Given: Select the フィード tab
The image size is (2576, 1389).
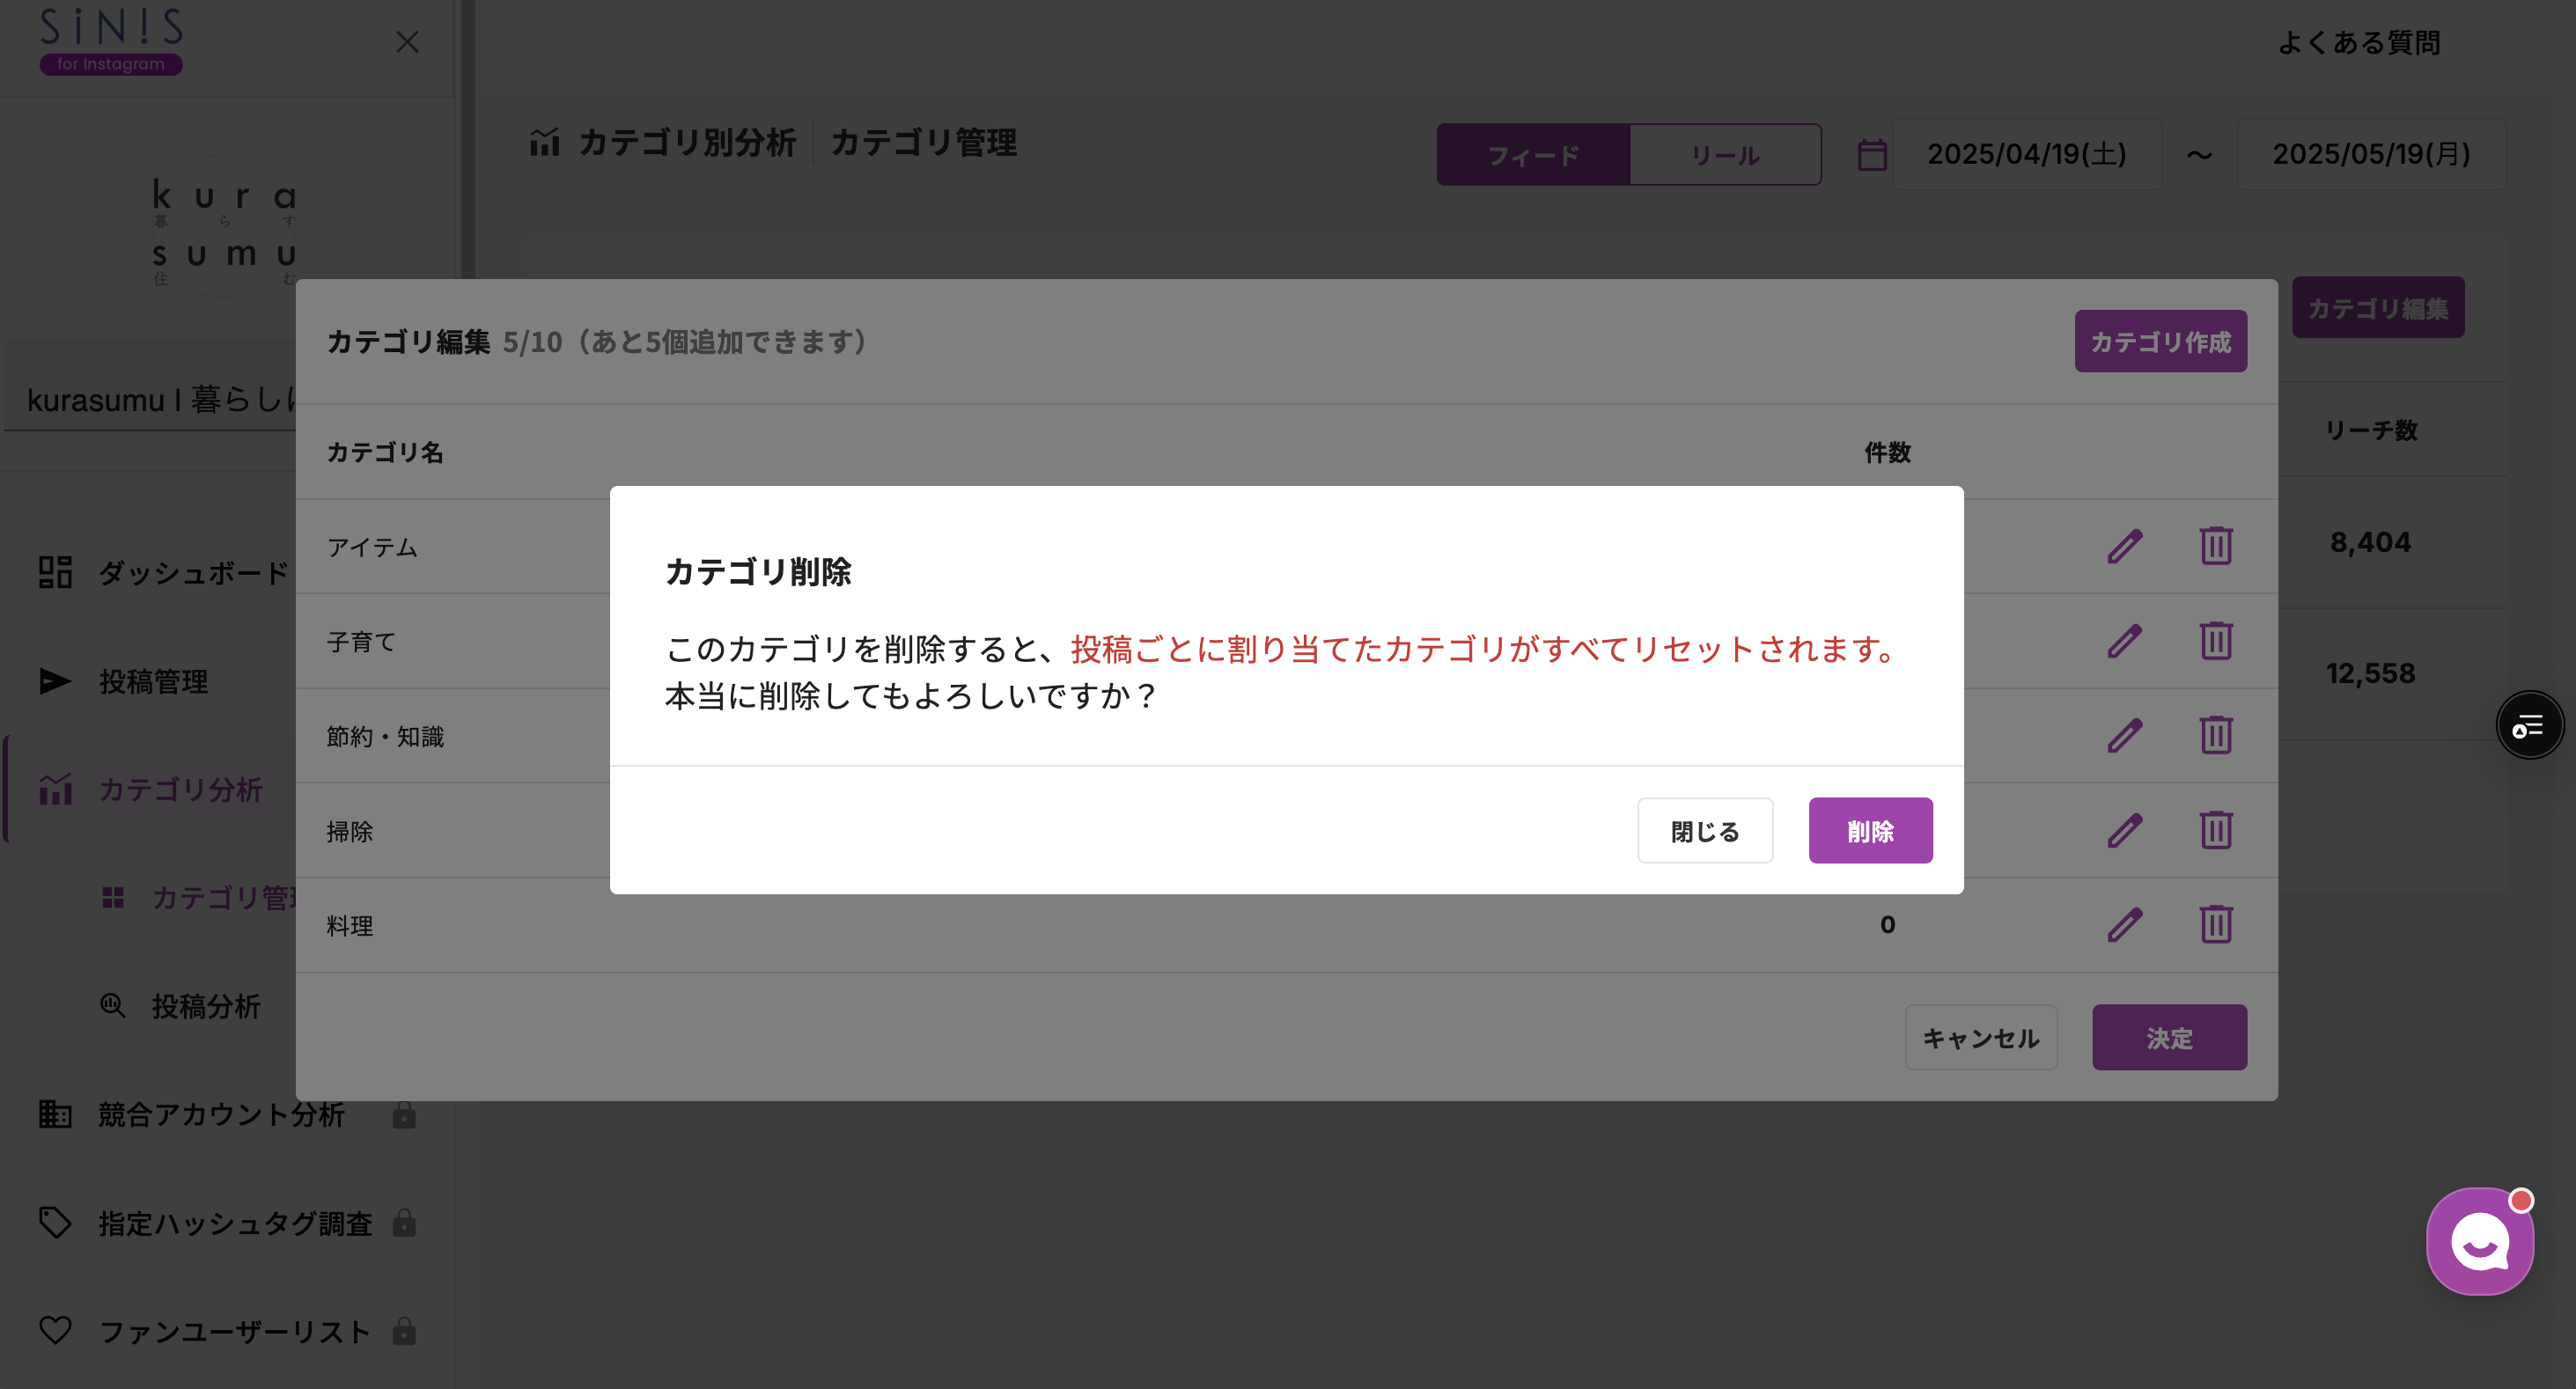Looking at the screenshot, I should click(x=1532, y=154).
